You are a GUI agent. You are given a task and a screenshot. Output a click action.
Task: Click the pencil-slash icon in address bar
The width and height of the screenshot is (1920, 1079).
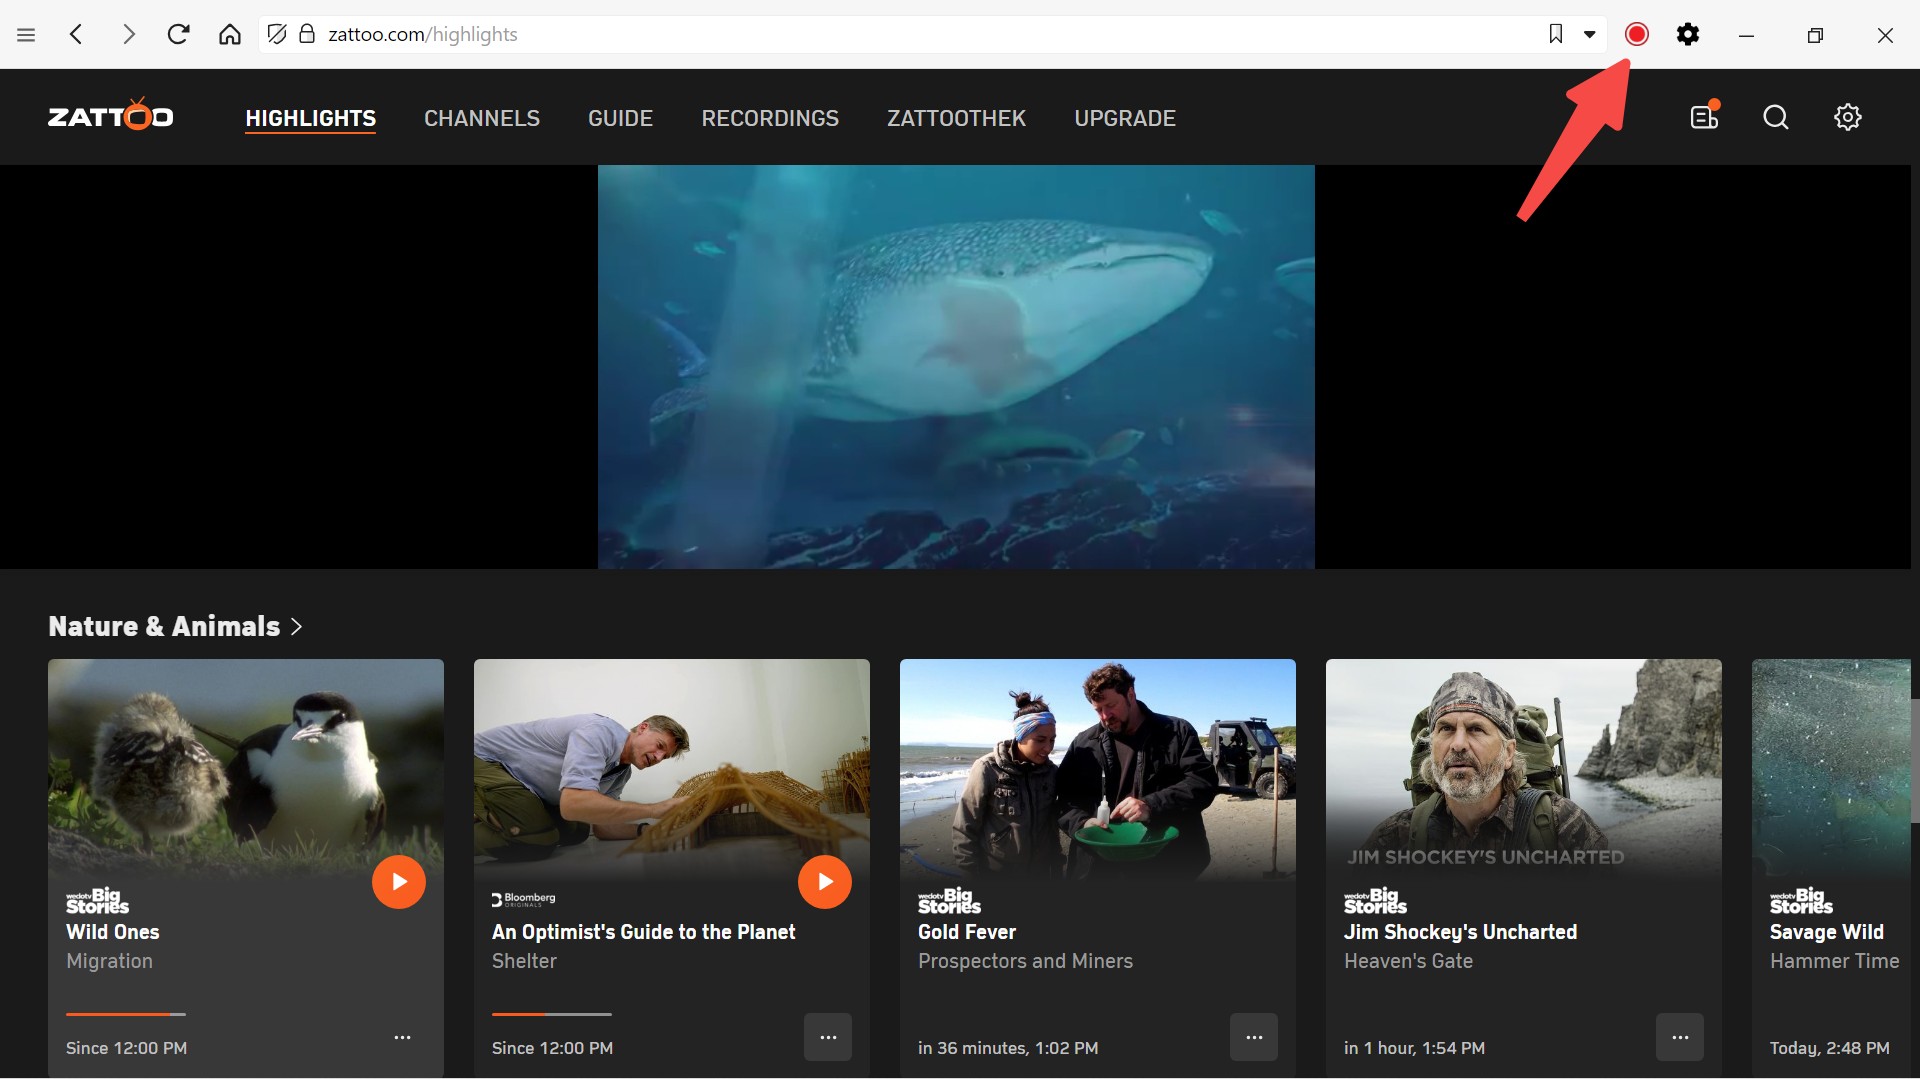[x=277, y=34]
